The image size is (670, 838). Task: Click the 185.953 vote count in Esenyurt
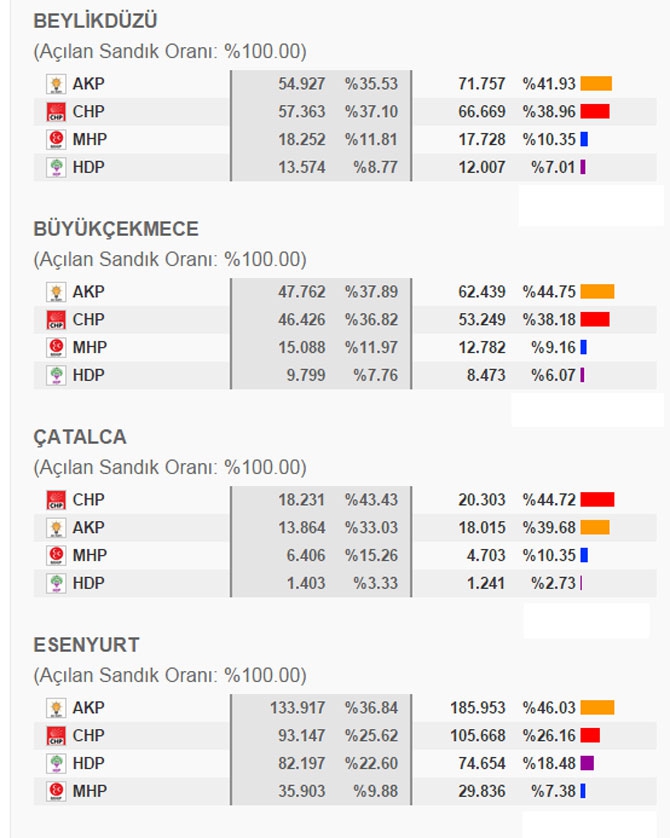pos(478,708)
